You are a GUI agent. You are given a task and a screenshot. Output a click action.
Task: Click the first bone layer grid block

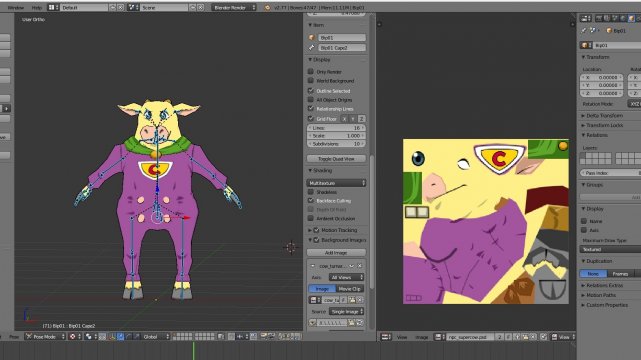(182, 337)
